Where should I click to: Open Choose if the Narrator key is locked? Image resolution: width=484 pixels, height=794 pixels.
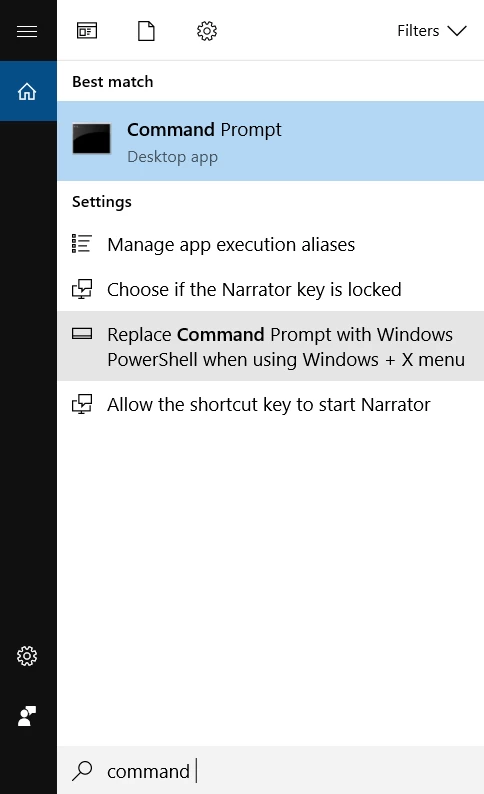tap(271, 290)
